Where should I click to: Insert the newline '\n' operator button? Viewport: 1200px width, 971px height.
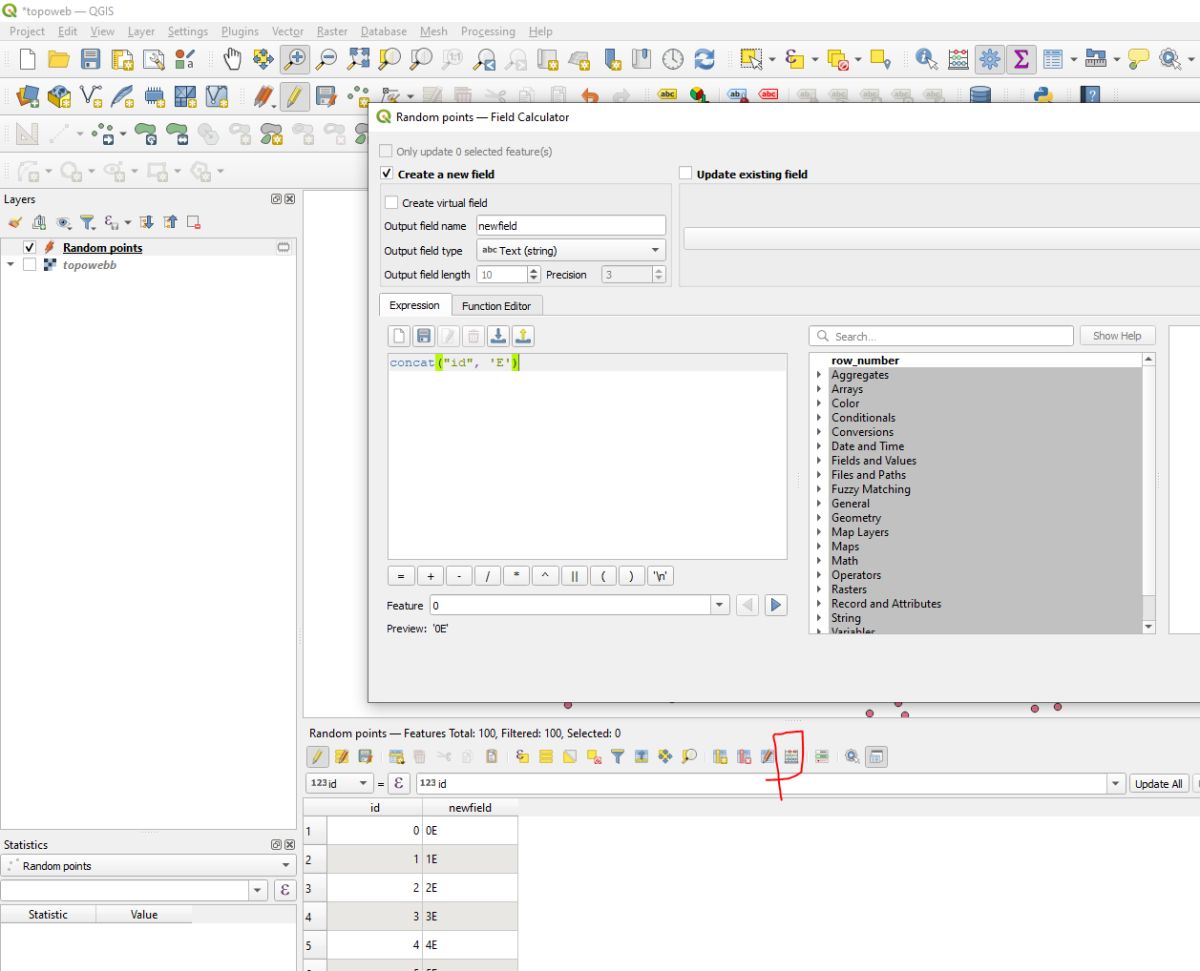point(661,577)
